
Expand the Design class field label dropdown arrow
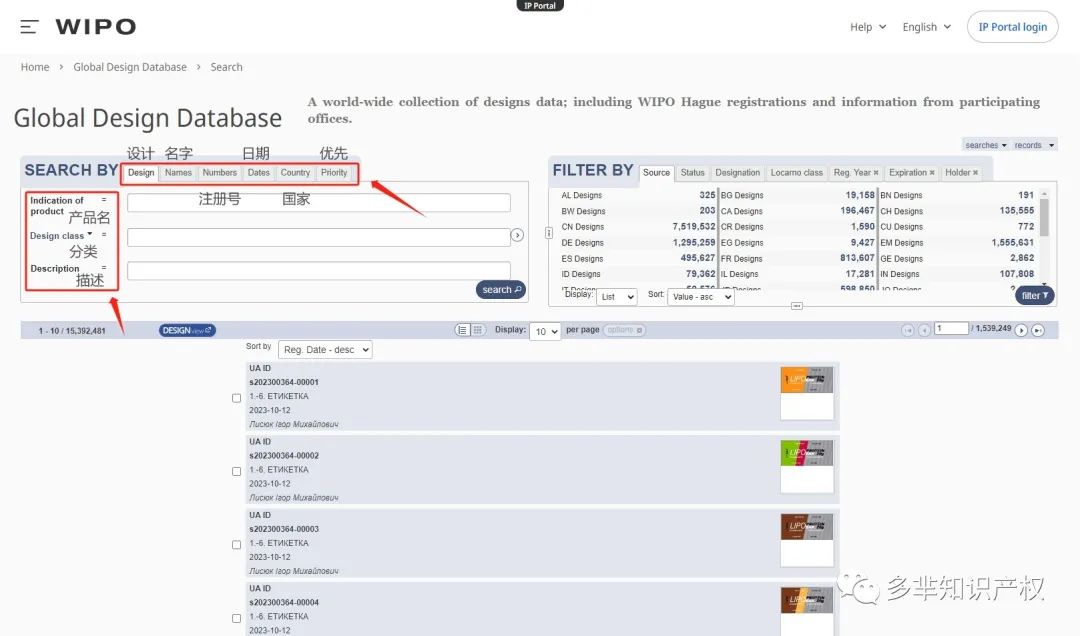(90, 234)
